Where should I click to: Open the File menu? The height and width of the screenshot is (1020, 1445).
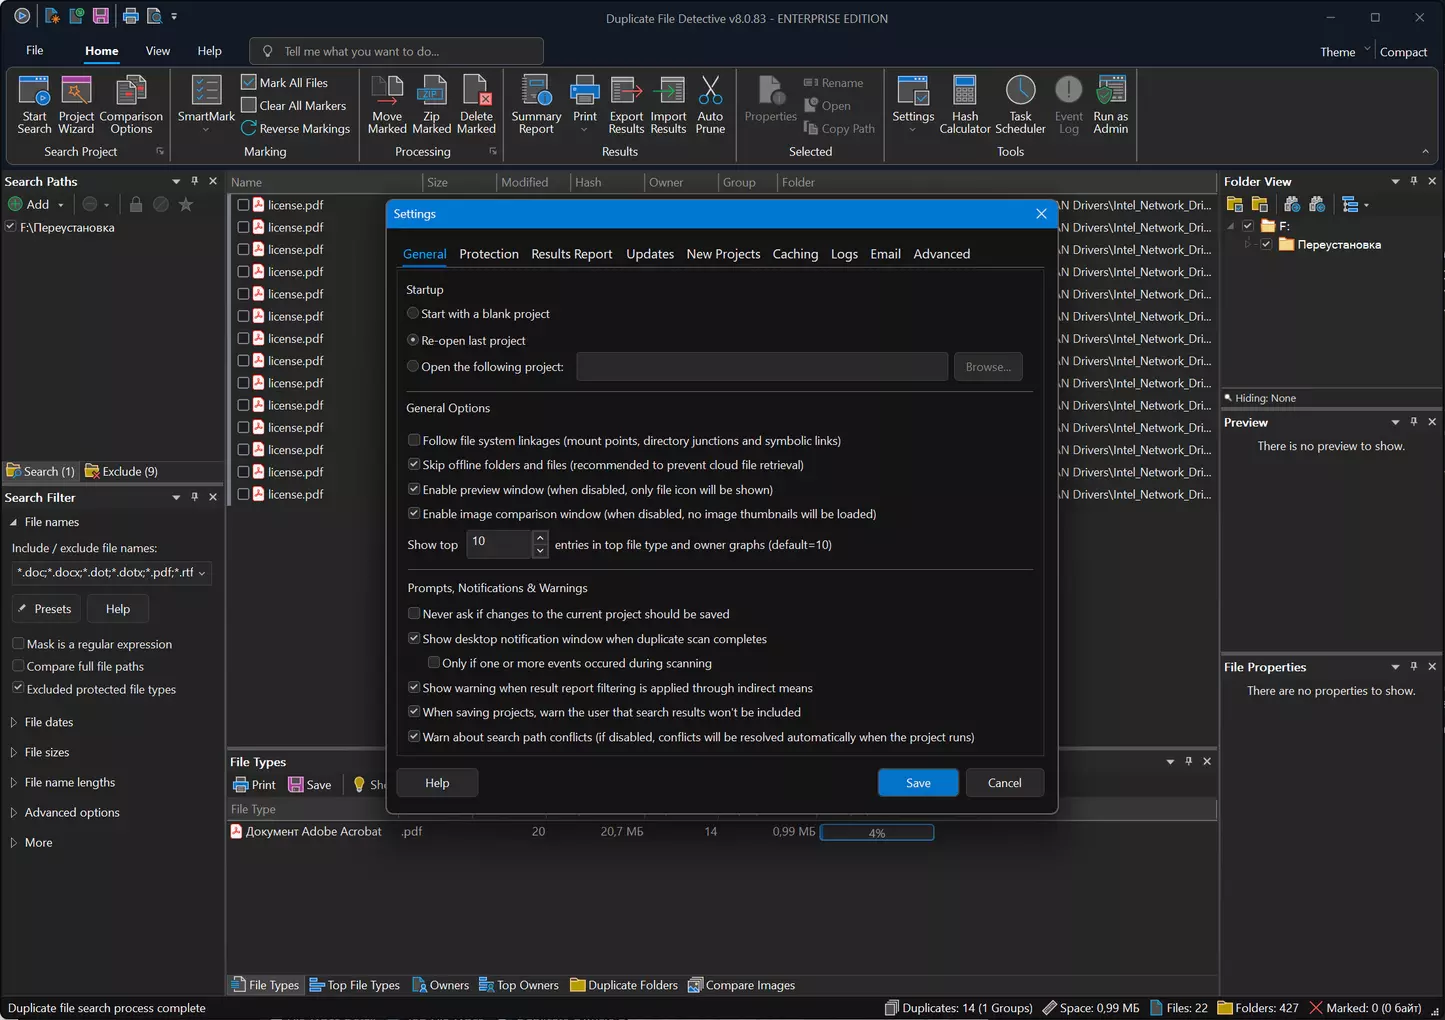(34, 51)
